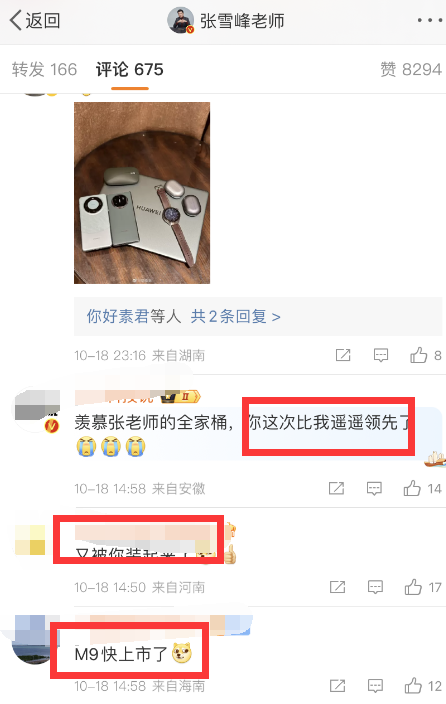Screen dimensions: 446x704
Task: Expand 共2条回复 replies
Action: point(235,317)
